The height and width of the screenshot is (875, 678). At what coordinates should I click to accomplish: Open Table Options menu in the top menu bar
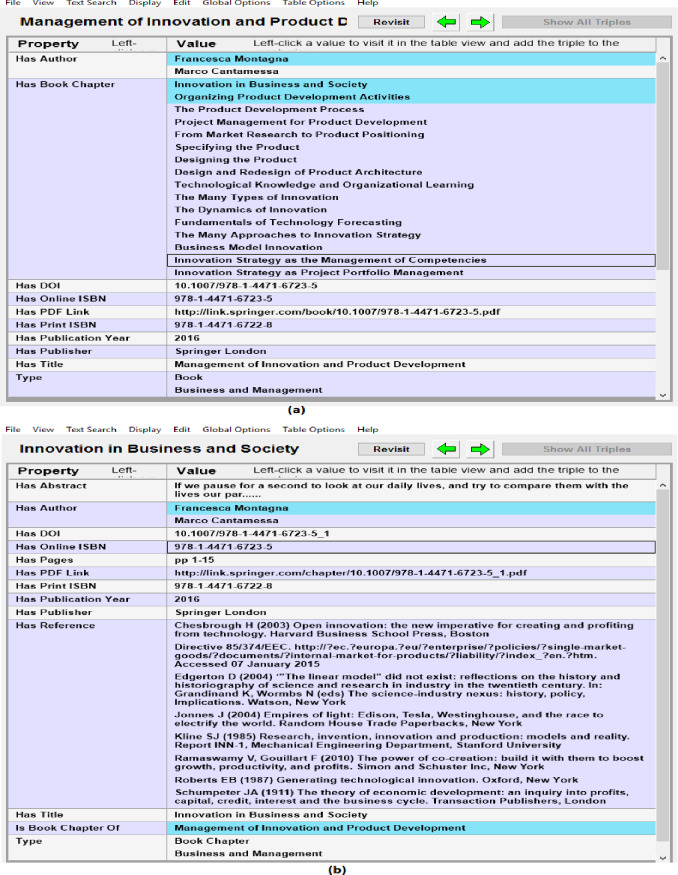[x=313, y=4]
